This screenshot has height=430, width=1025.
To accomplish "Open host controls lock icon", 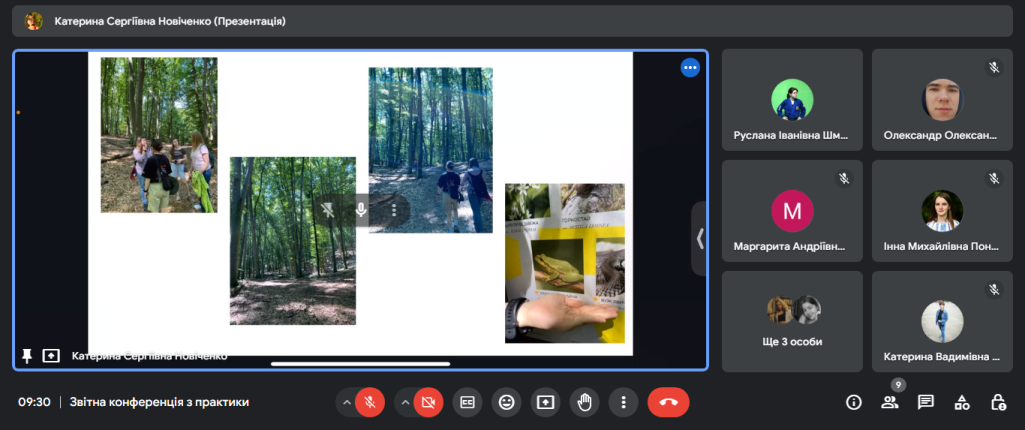I will pos(998,403).
